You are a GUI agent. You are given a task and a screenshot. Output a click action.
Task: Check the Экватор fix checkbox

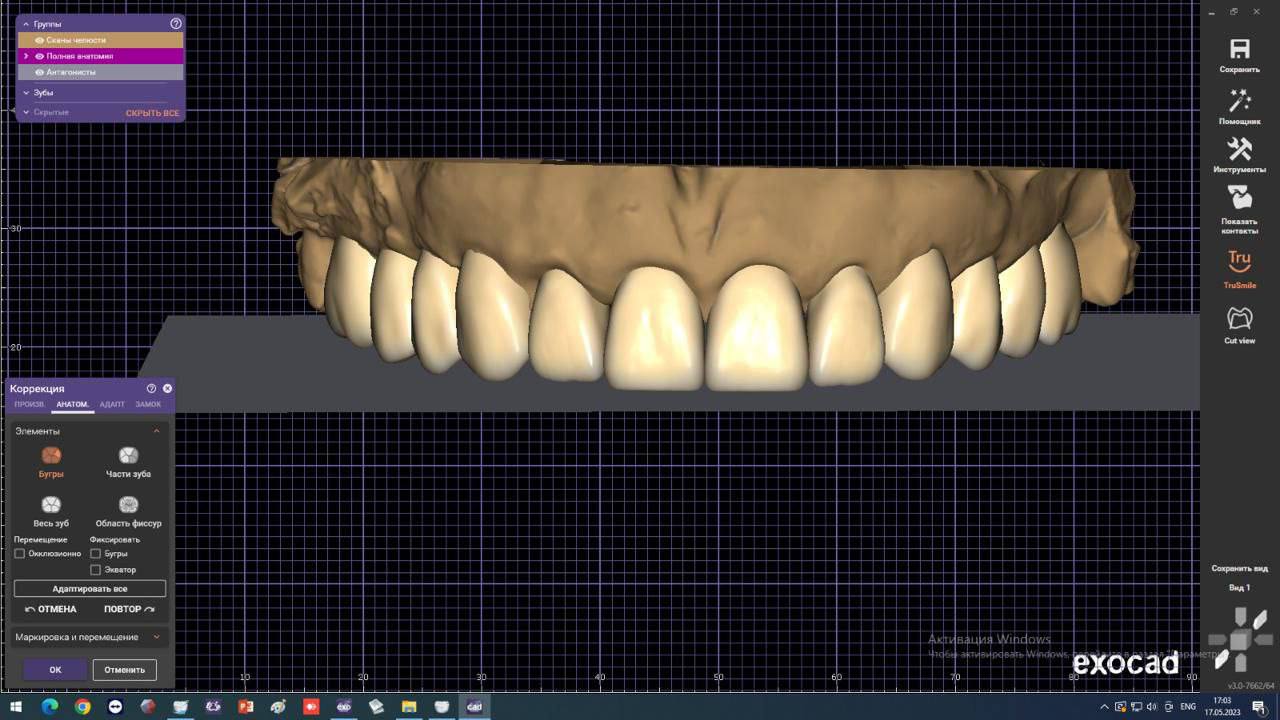[96, 570]
